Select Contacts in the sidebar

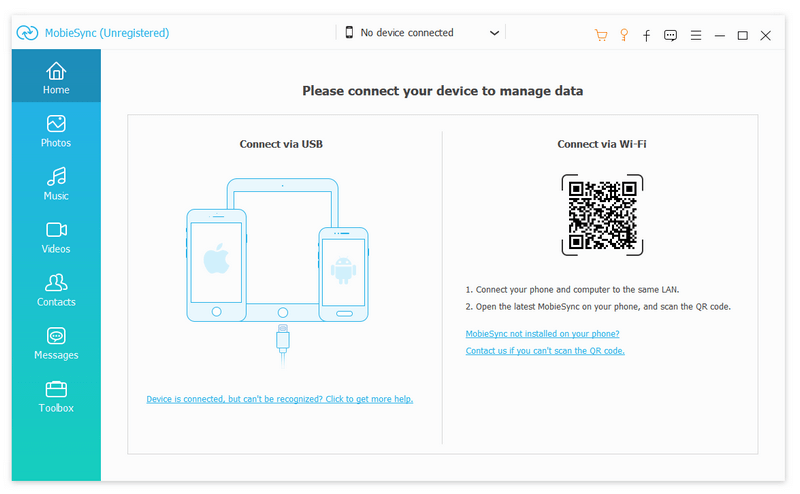point(56,290)
